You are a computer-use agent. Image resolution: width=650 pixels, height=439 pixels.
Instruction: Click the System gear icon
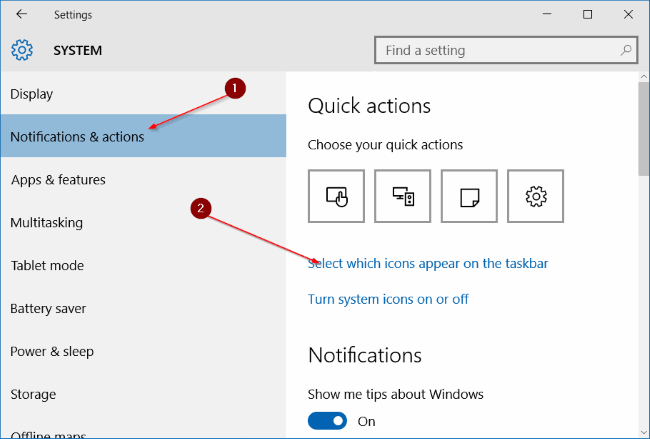click(22, 50)
